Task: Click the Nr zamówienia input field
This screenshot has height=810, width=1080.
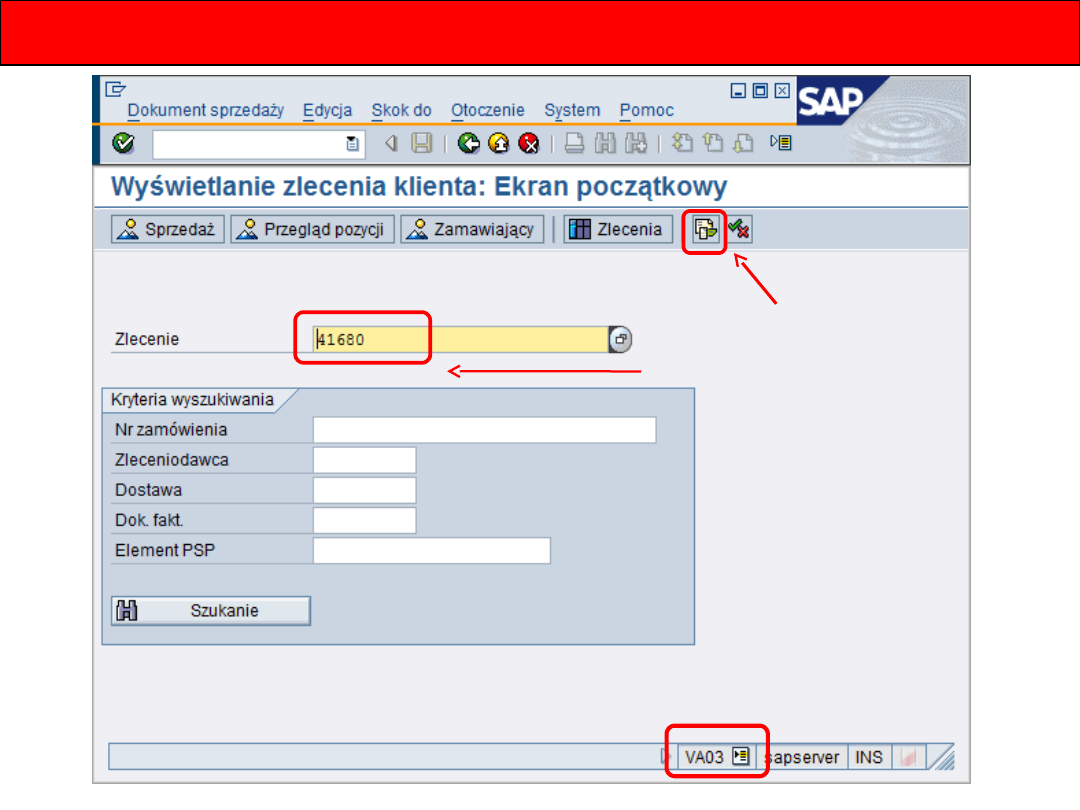Action: pos(484,430)
